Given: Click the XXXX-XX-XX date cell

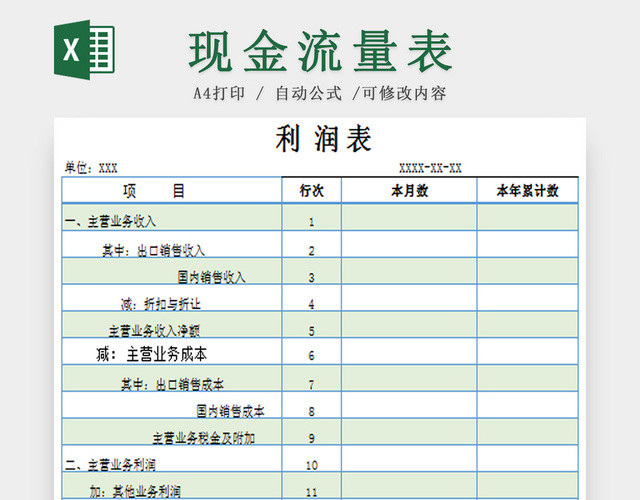Looking at the screenshot, I should pyautogui.click(x=430, y=168).
